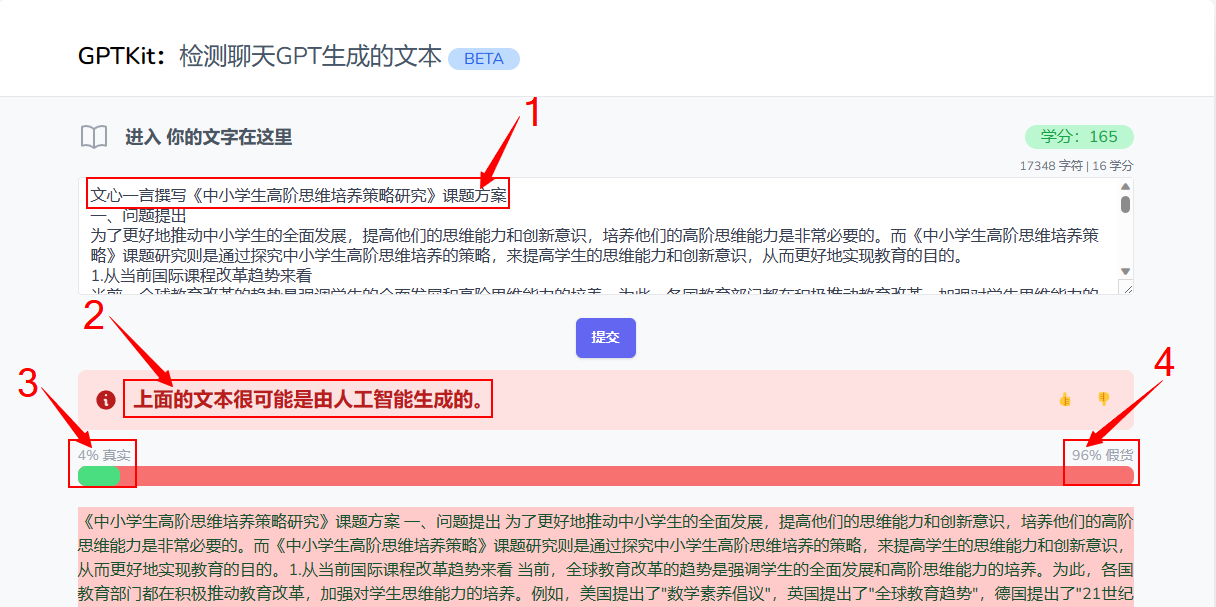Click the BETA badge next to the title
The image size is (1216, 607).
coord(484,59)
